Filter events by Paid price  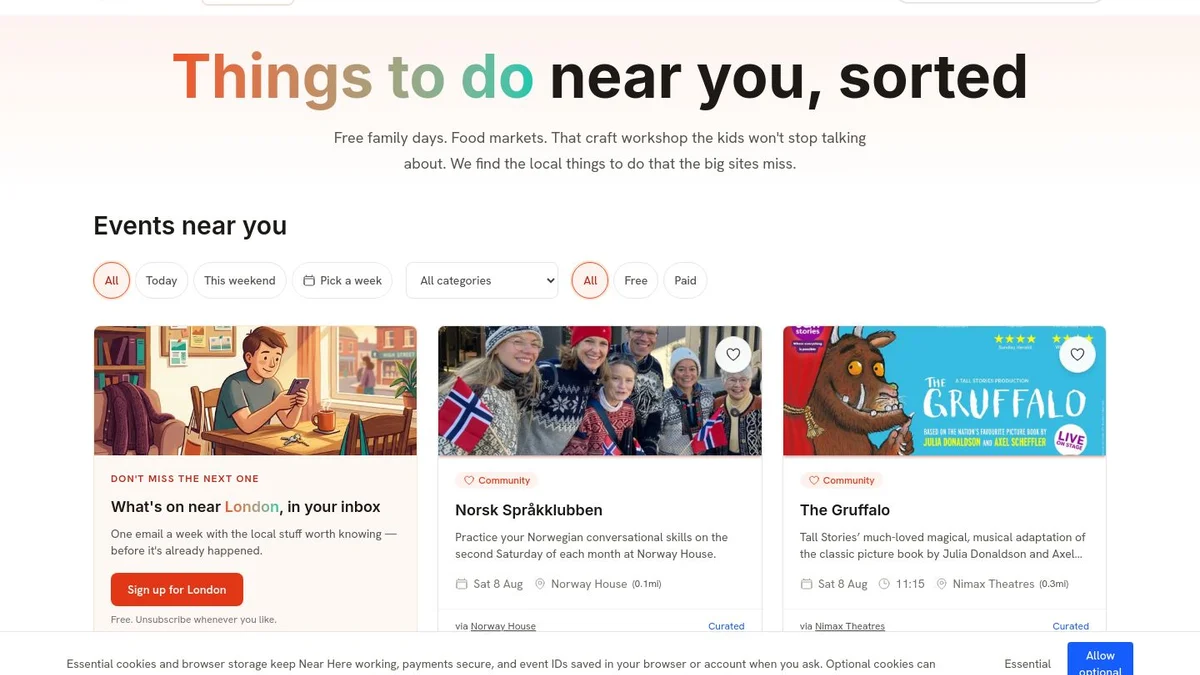pyautogui.click(x=685, y=281)
